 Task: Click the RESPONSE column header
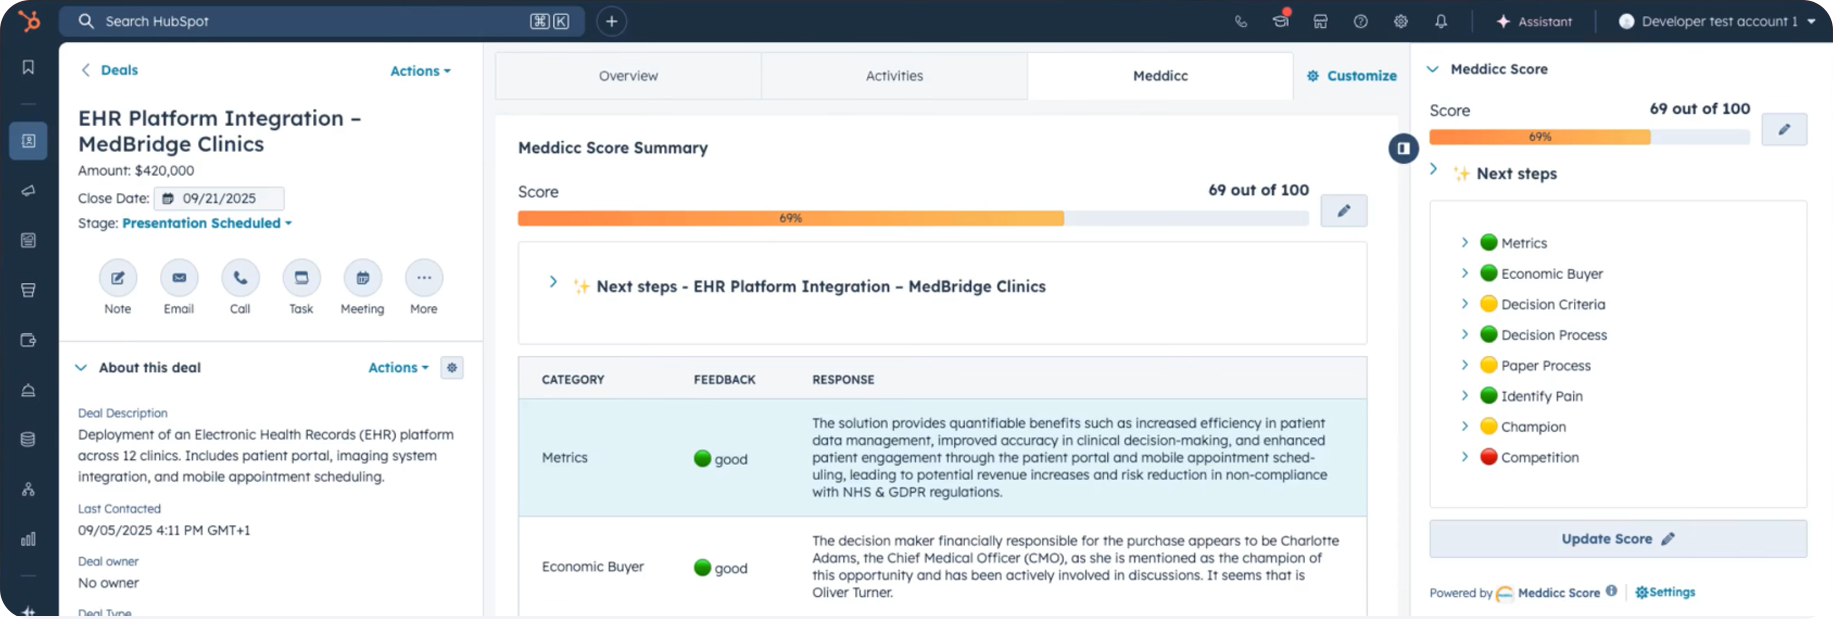[x=843, y=380]
